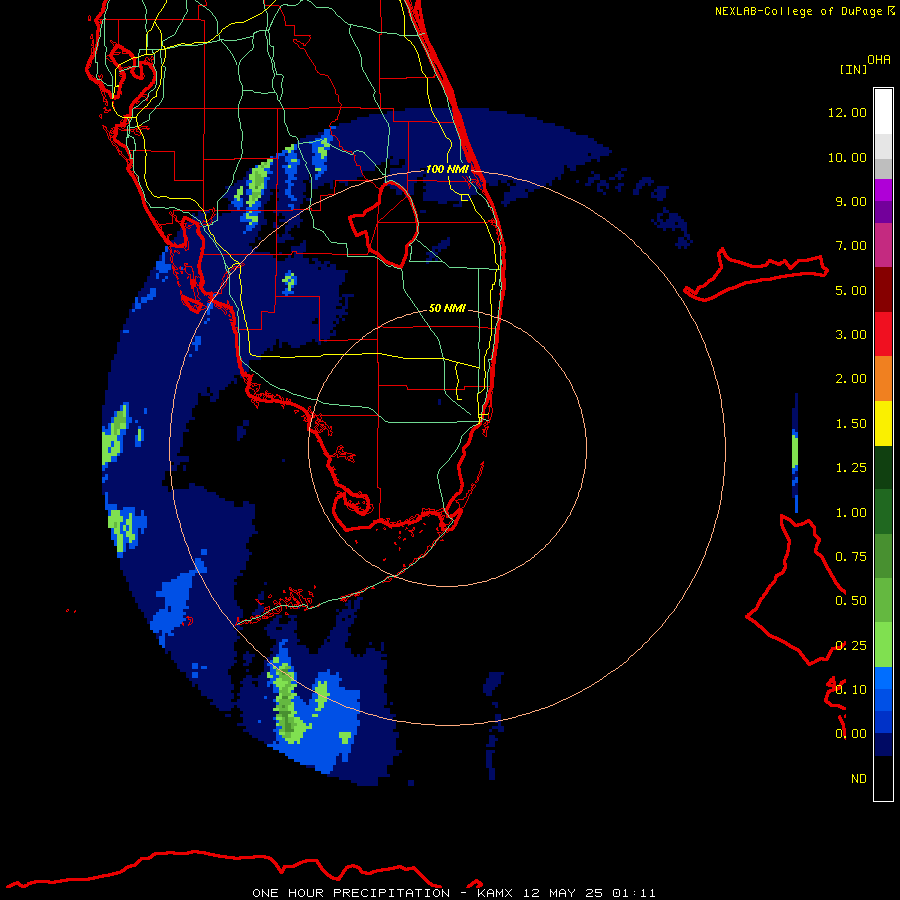Click the 3.00 legend value

[851, 335]
